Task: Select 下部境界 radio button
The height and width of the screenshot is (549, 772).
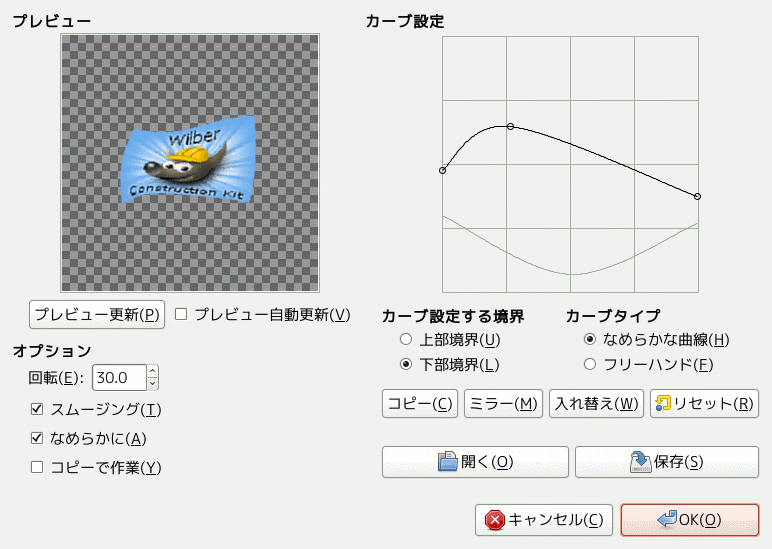Action: click(x=405, y=364)
